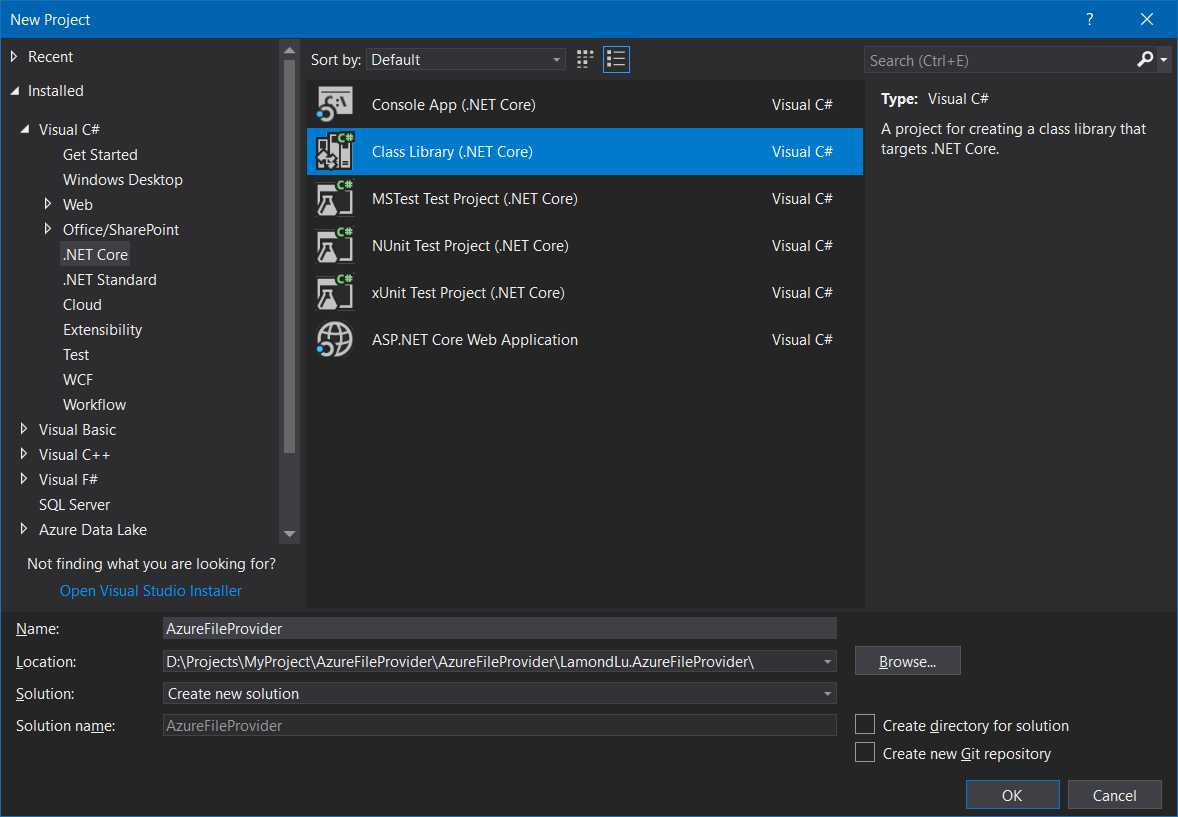Select the Console App (.NET Core) template icon
The height and width of the screenshot is (817, 1178).
pos(334,104)
